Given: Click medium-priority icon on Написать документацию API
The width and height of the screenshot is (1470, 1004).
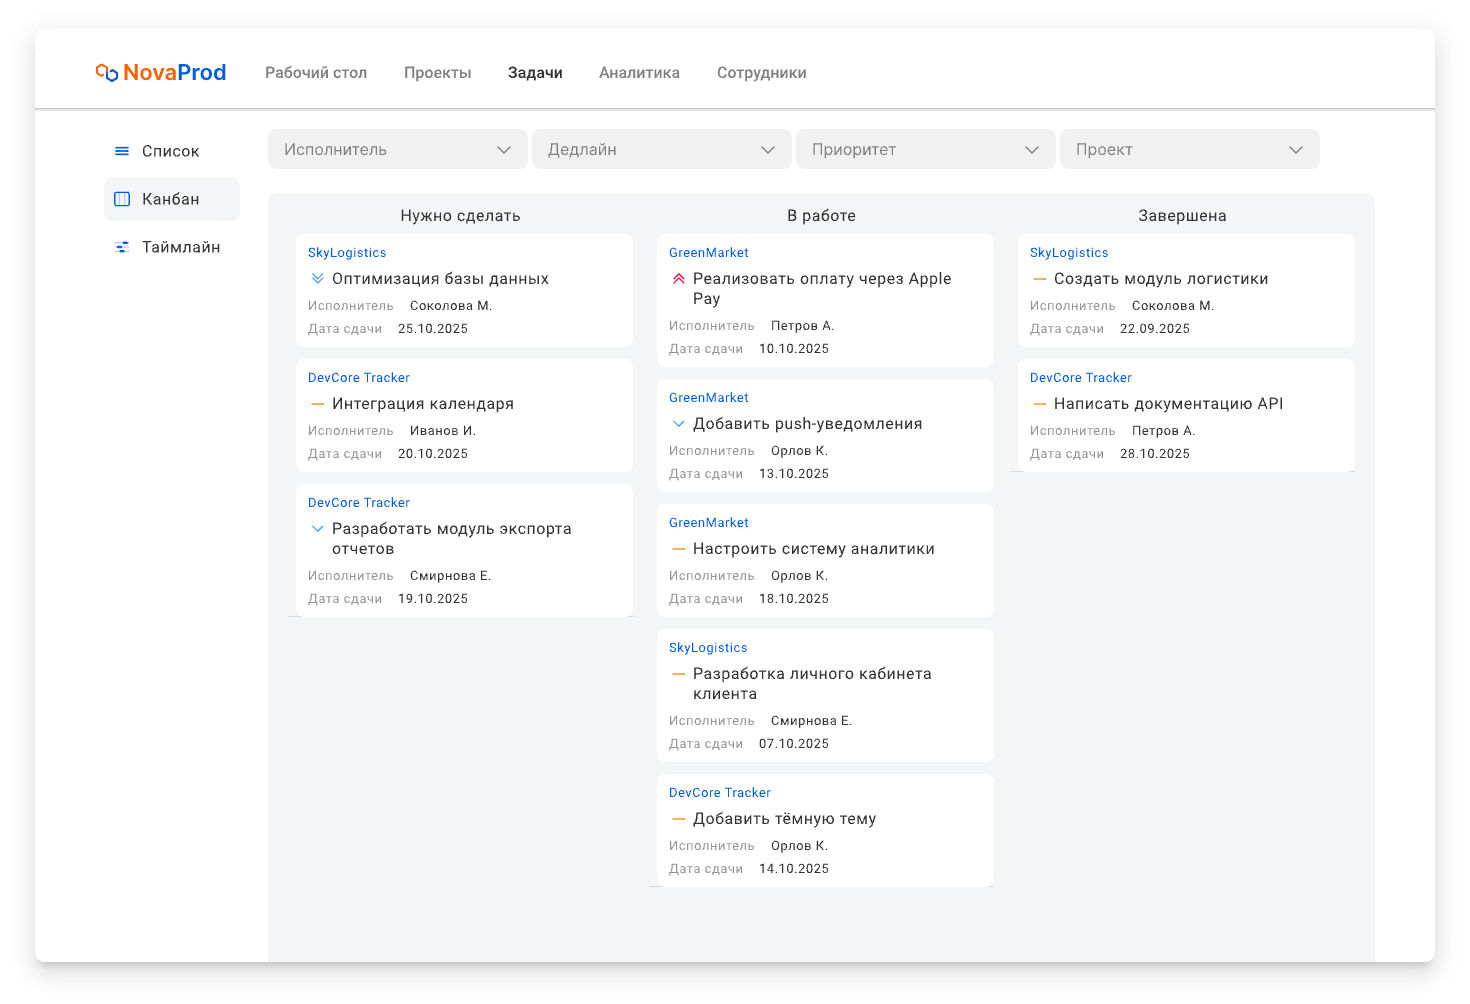Looking at the screenshot, I should [1040, 404].
